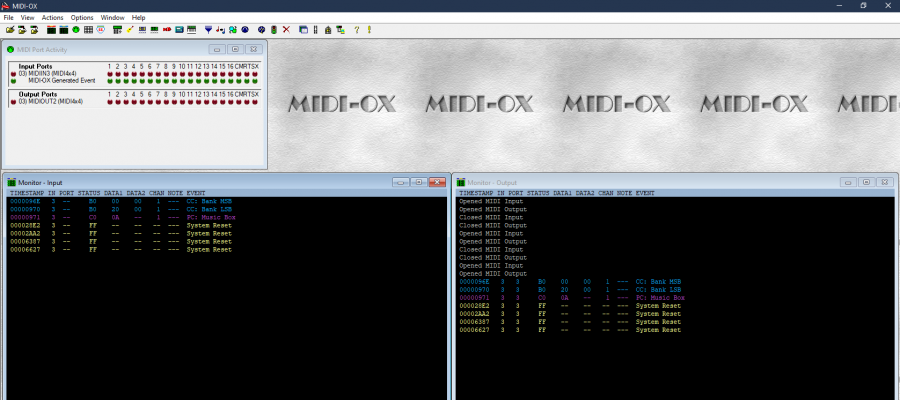Viewport: 900px width, 400px height.
Task: Cascade windows using the overlapping windows icon
Action: coord(303,29)
